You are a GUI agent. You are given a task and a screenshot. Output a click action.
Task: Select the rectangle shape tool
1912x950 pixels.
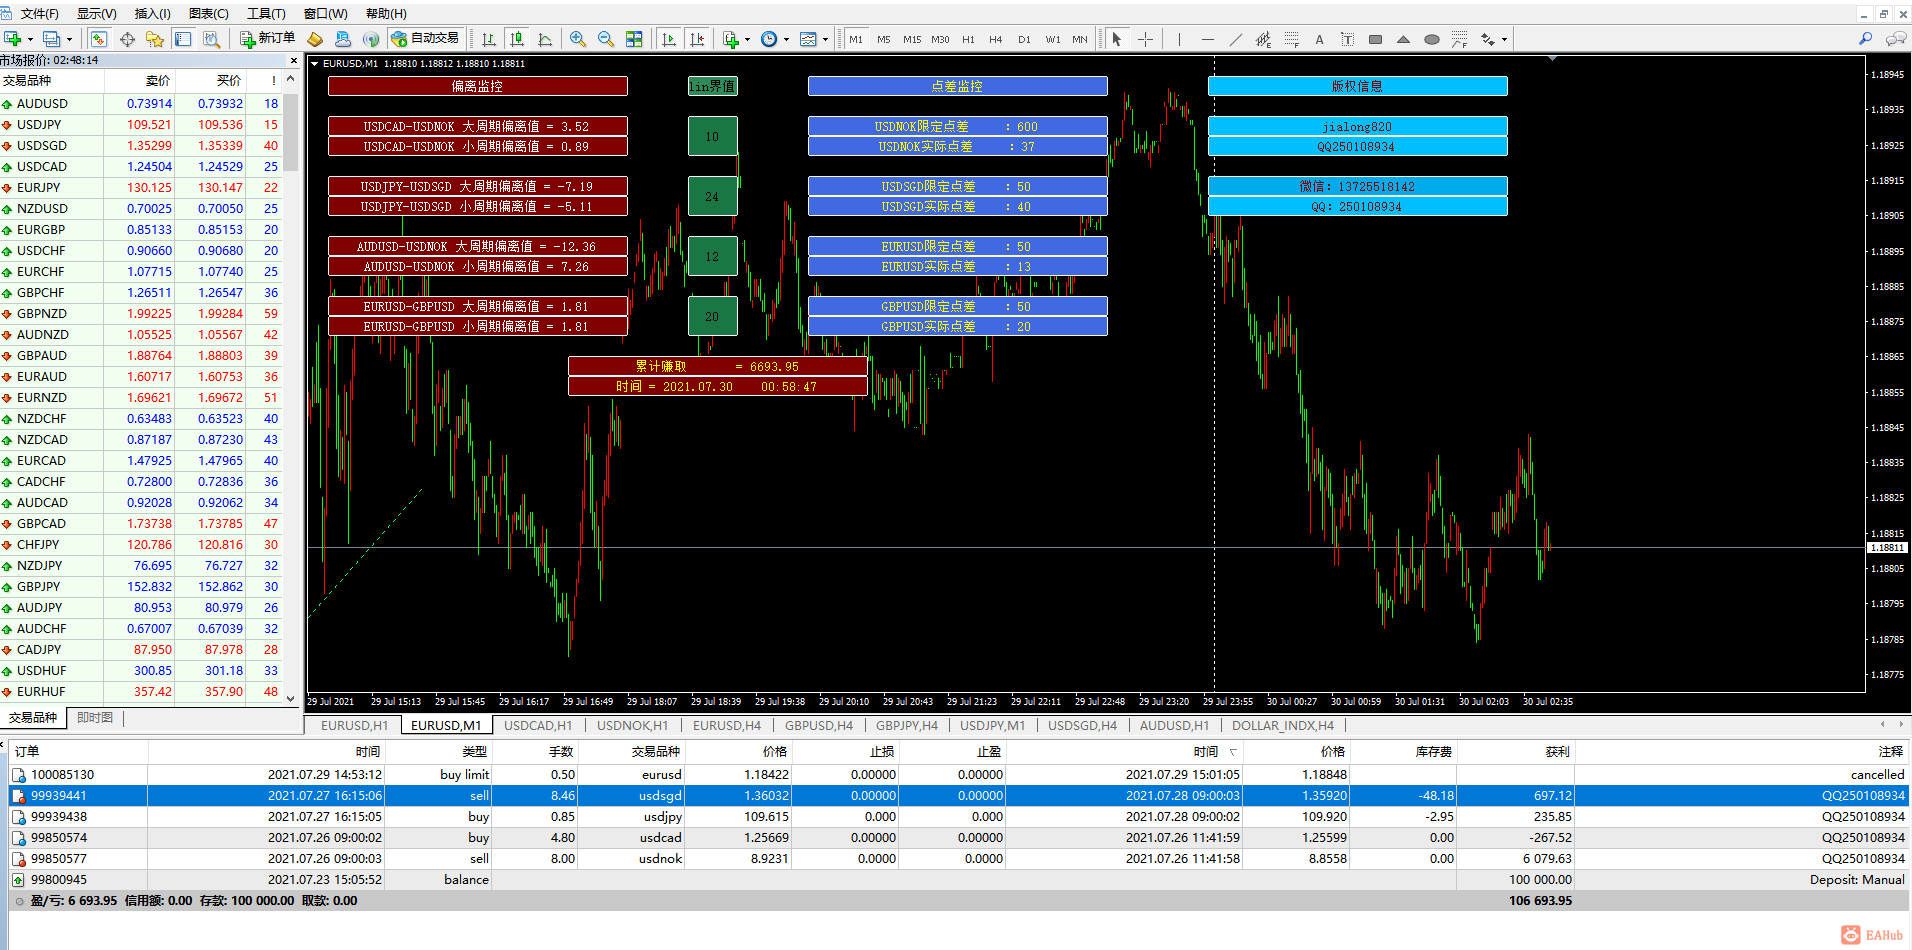(x=1376, y=39)
